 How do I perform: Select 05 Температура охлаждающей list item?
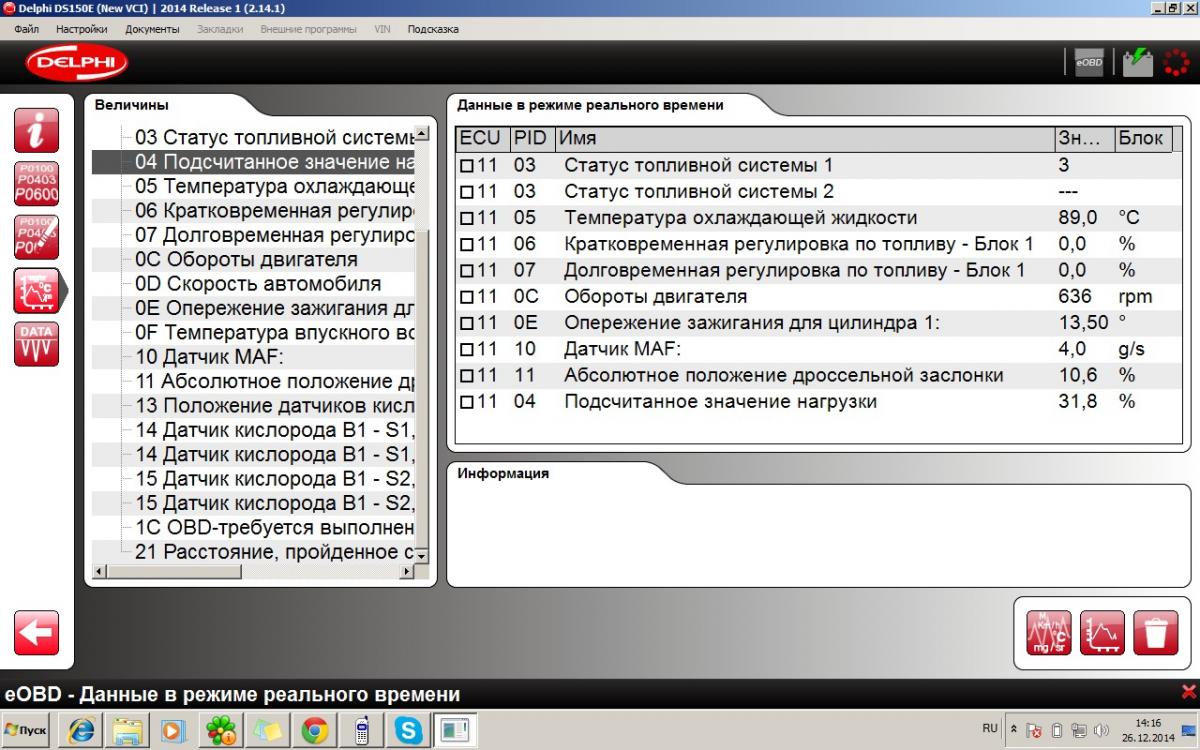click(x=274, y=187)
